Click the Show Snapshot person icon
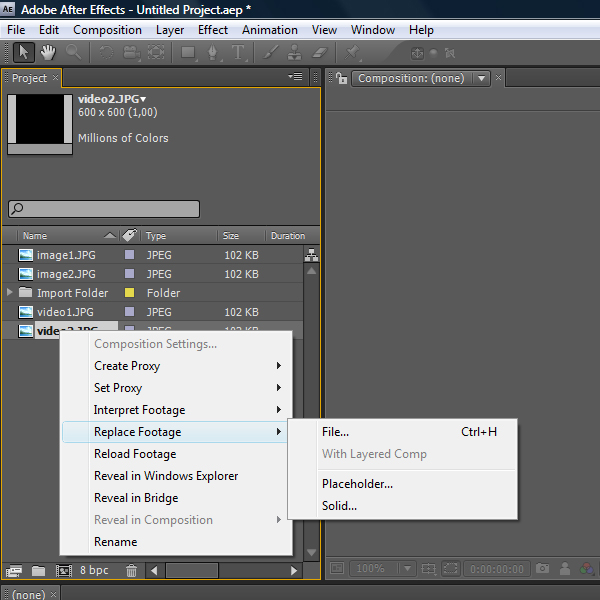 coord(565,569)
